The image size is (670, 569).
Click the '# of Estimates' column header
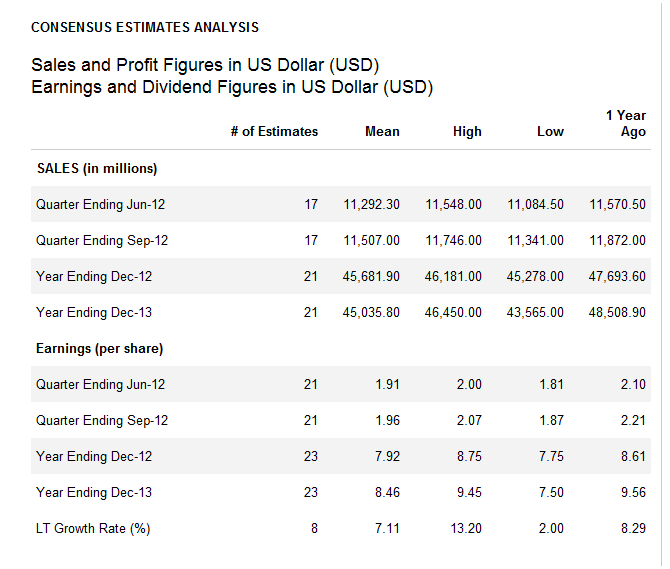click(x=274, y=131)
